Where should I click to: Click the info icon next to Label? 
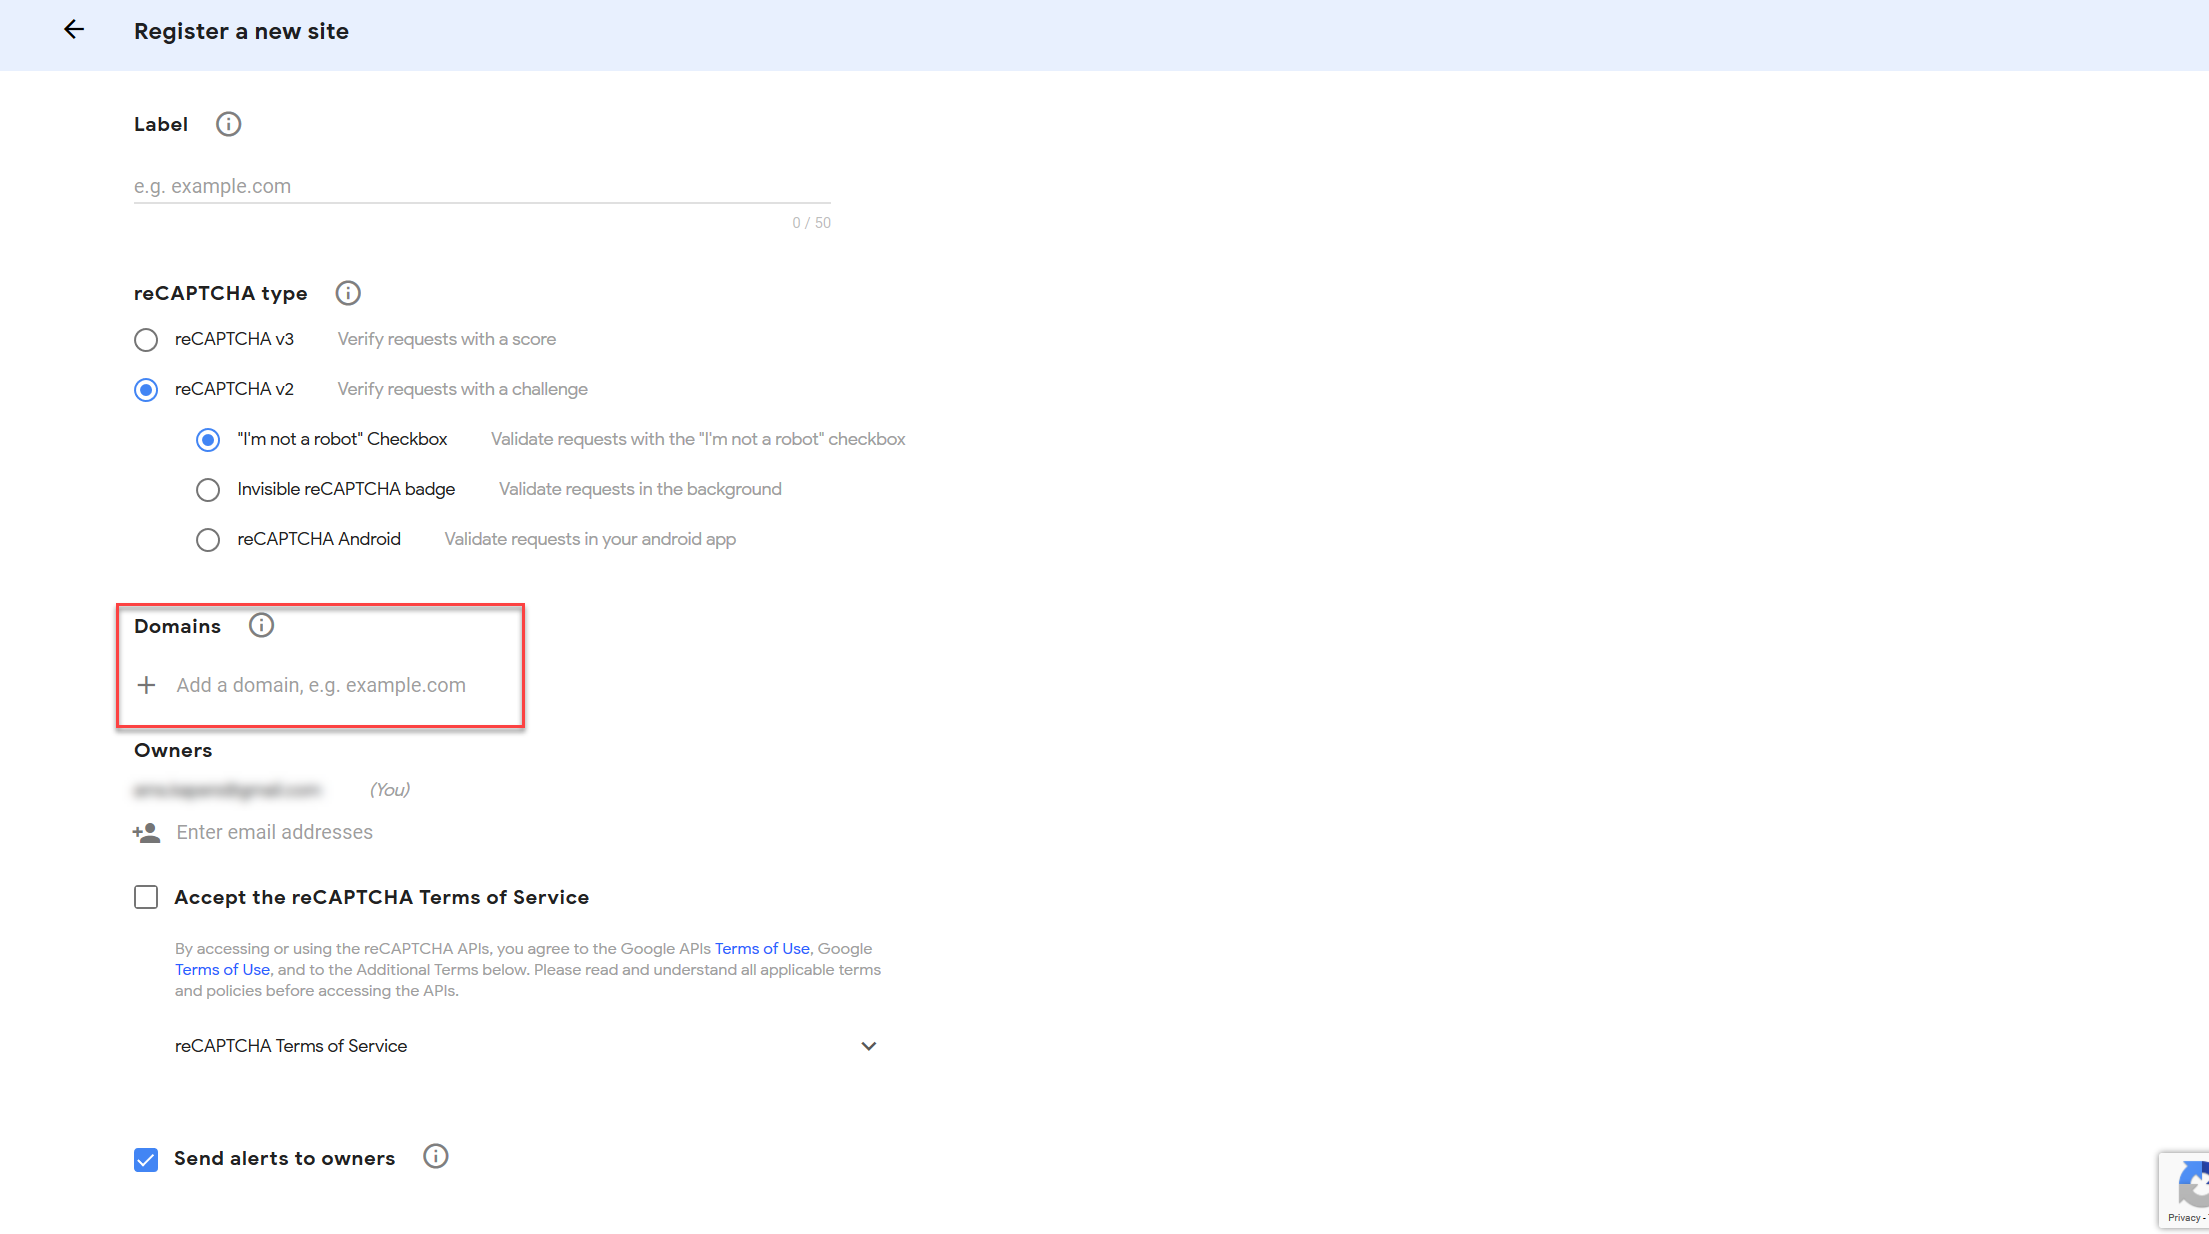point(228,124)
